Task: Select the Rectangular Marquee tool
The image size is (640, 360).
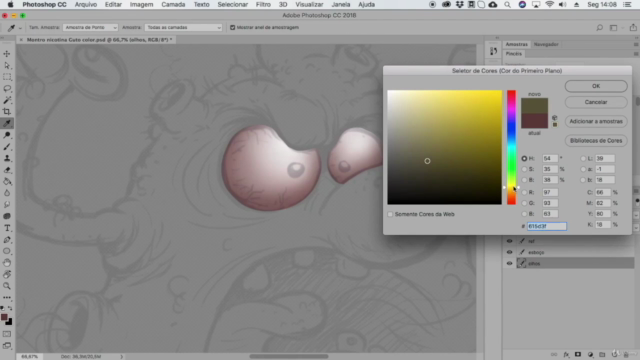Action: (x=7, y=77)
